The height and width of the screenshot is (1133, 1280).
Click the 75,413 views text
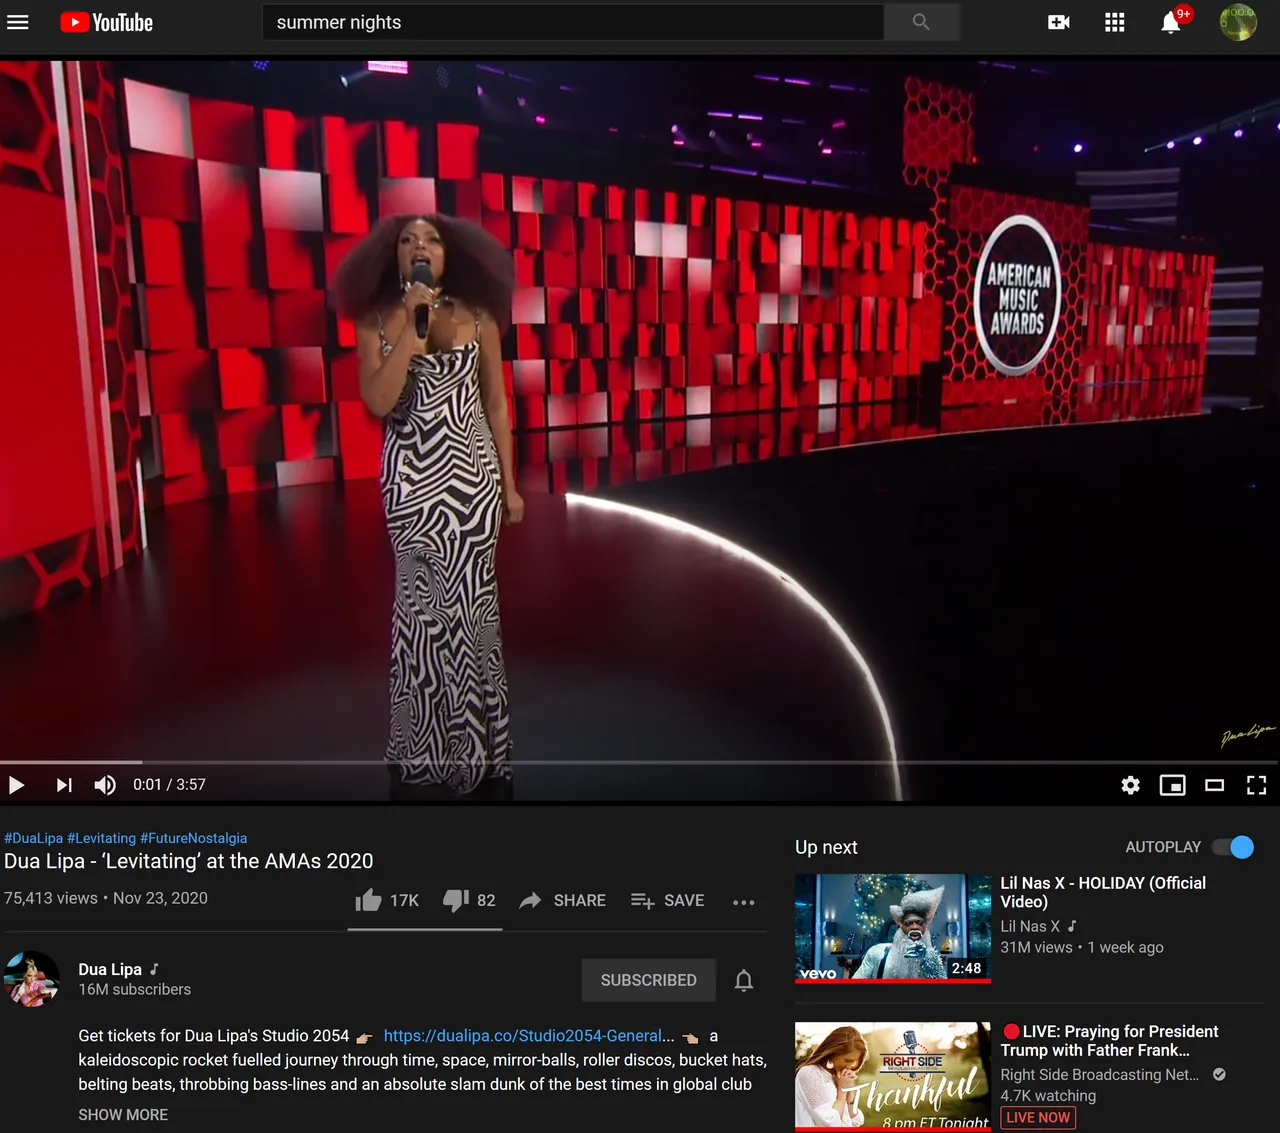[x=51, y=898]
